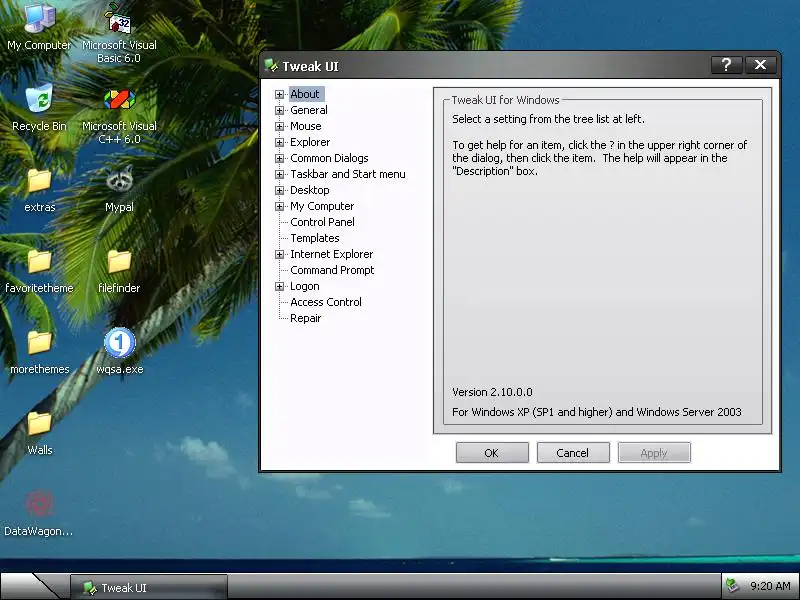Screen dimensions: 800x600
Task: Select Control Panel in the tree
Action: [x=322, y=222]
